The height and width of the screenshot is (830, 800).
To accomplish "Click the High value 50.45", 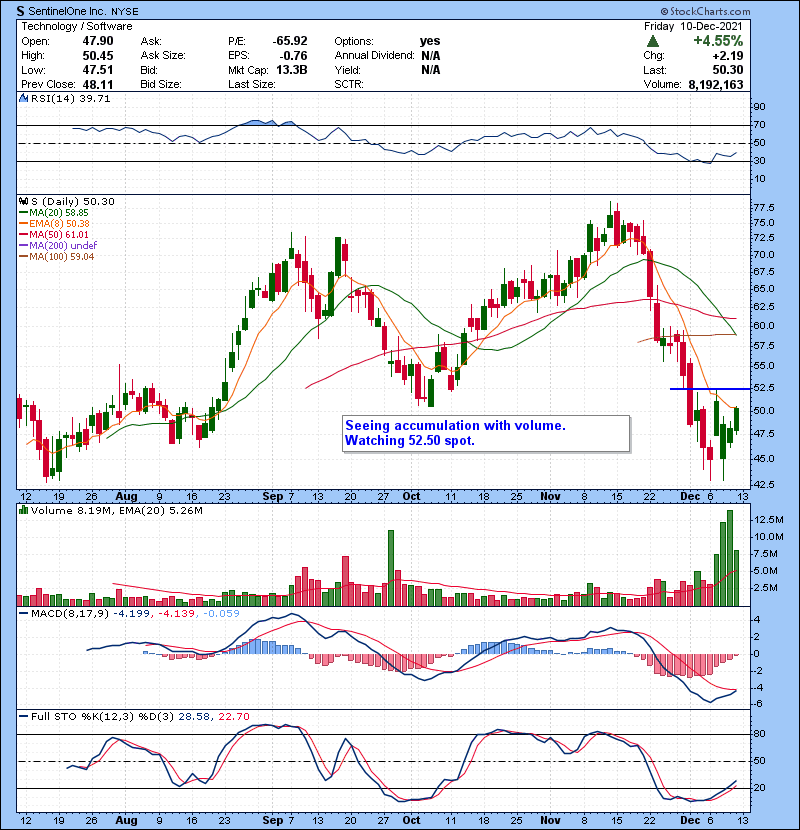I will 98,56.
